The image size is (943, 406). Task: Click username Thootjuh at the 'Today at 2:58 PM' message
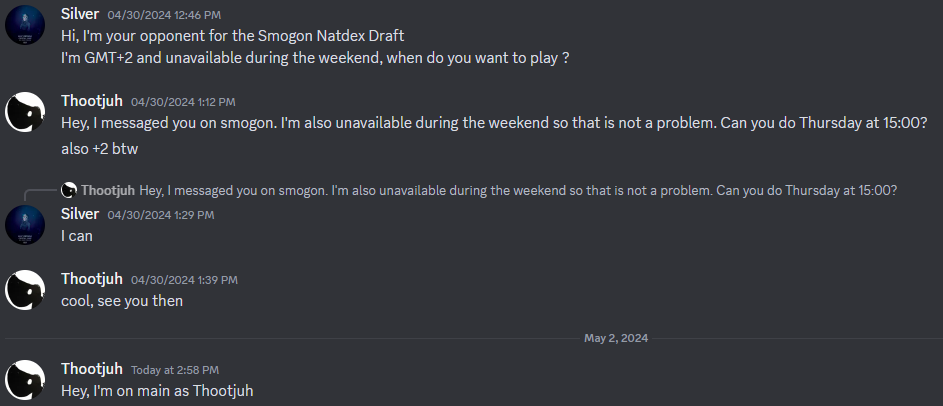tap(92, 369)
